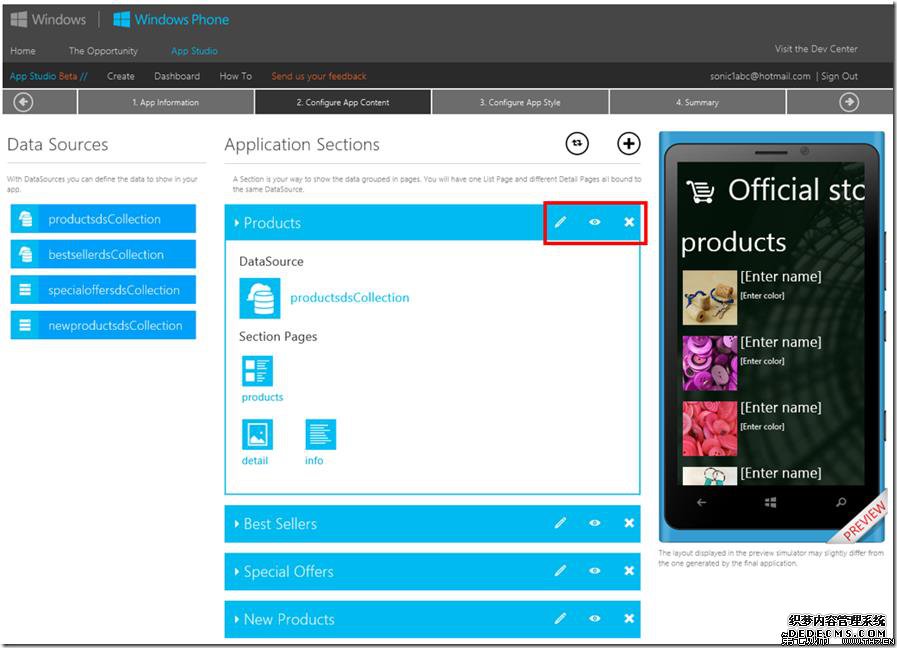Screen dimensions: 897x648
Task: Open The Opportunity menu item
Action: click(103, 51)
